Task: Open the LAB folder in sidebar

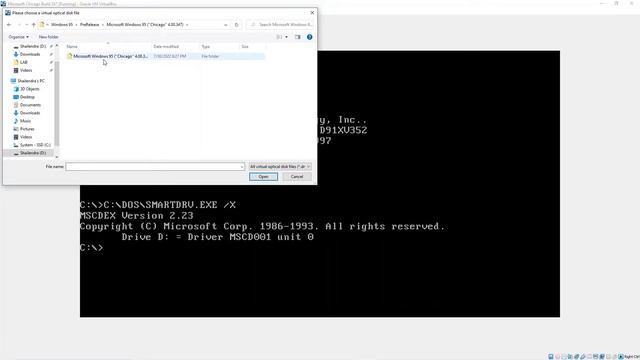Action: click(24, 62)
